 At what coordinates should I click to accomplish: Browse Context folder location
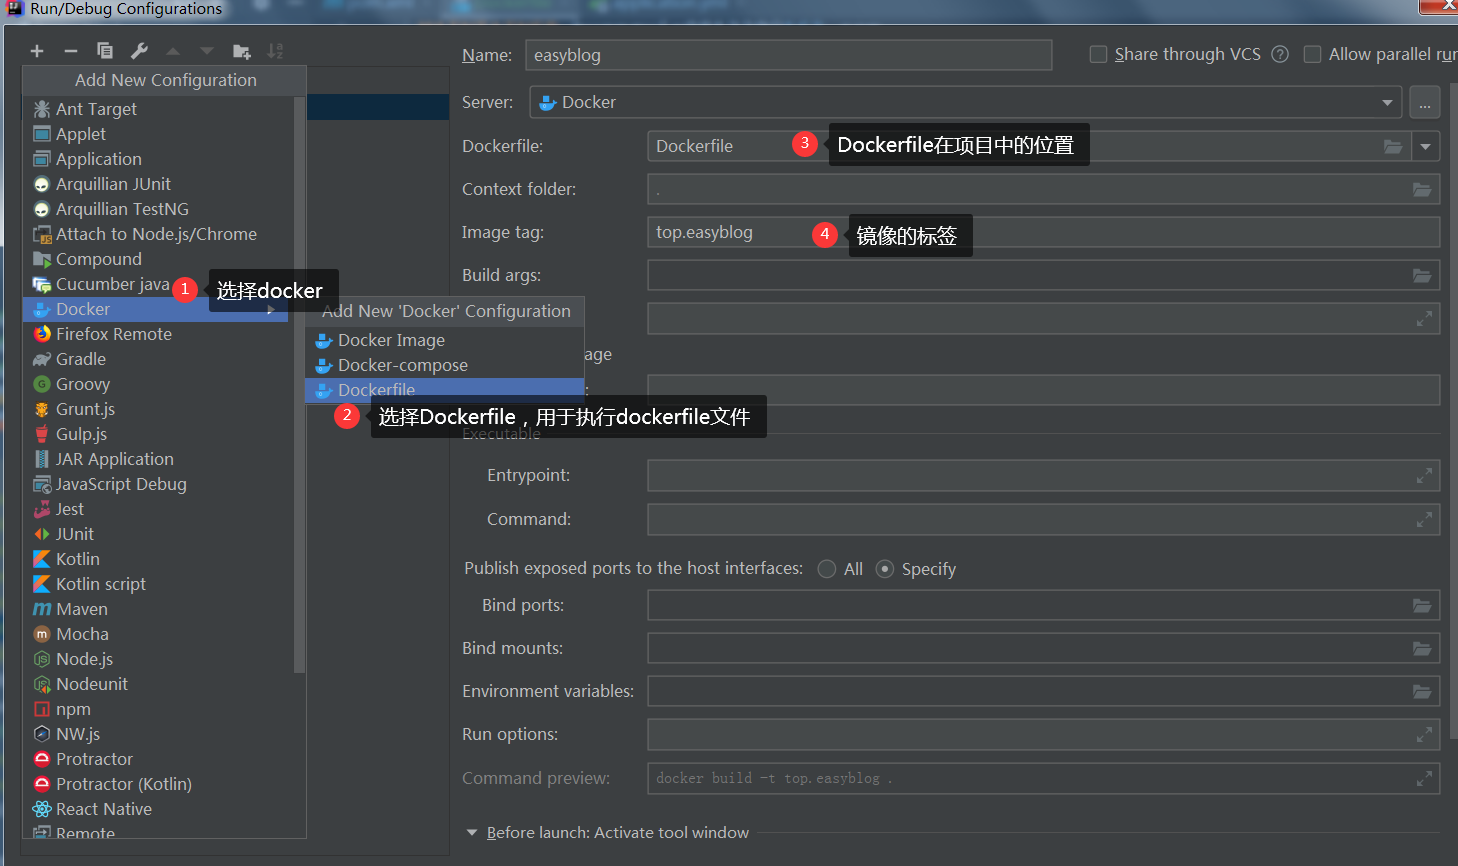(1422, 189)
